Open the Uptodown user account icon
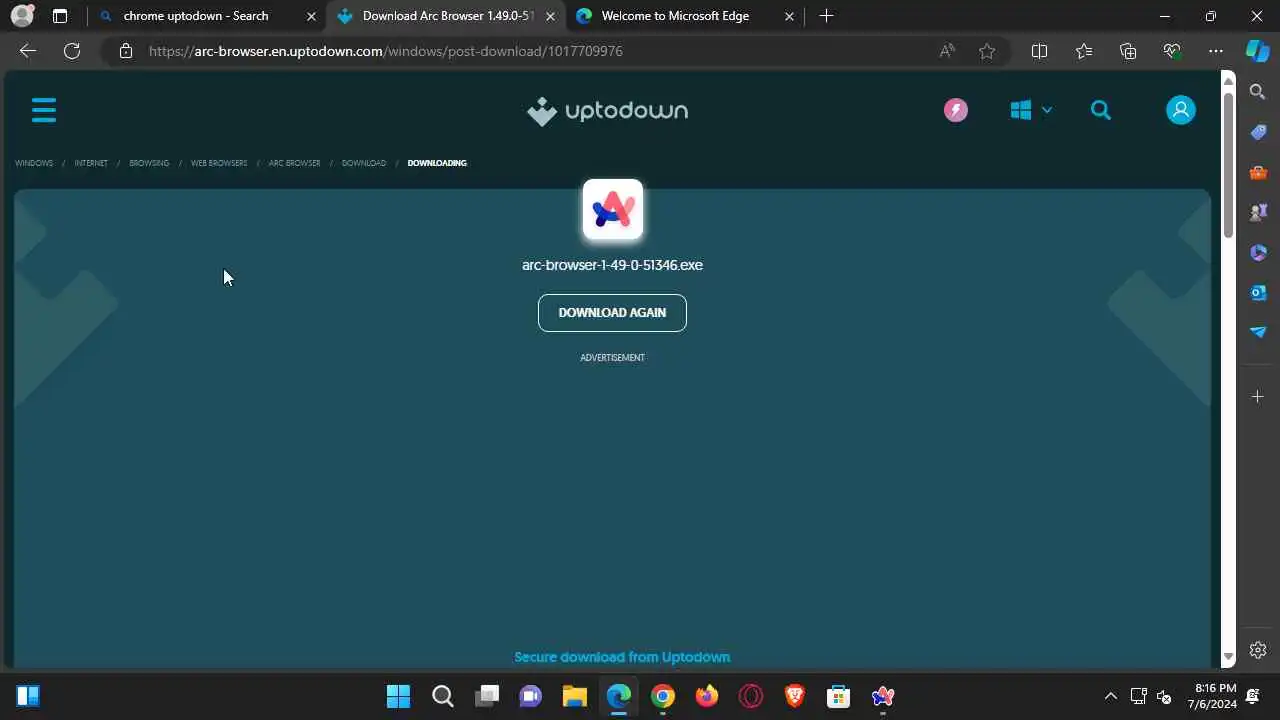Image resolution: width=1280 pixels, height=720 pixels. click(x=1181, y=110)
